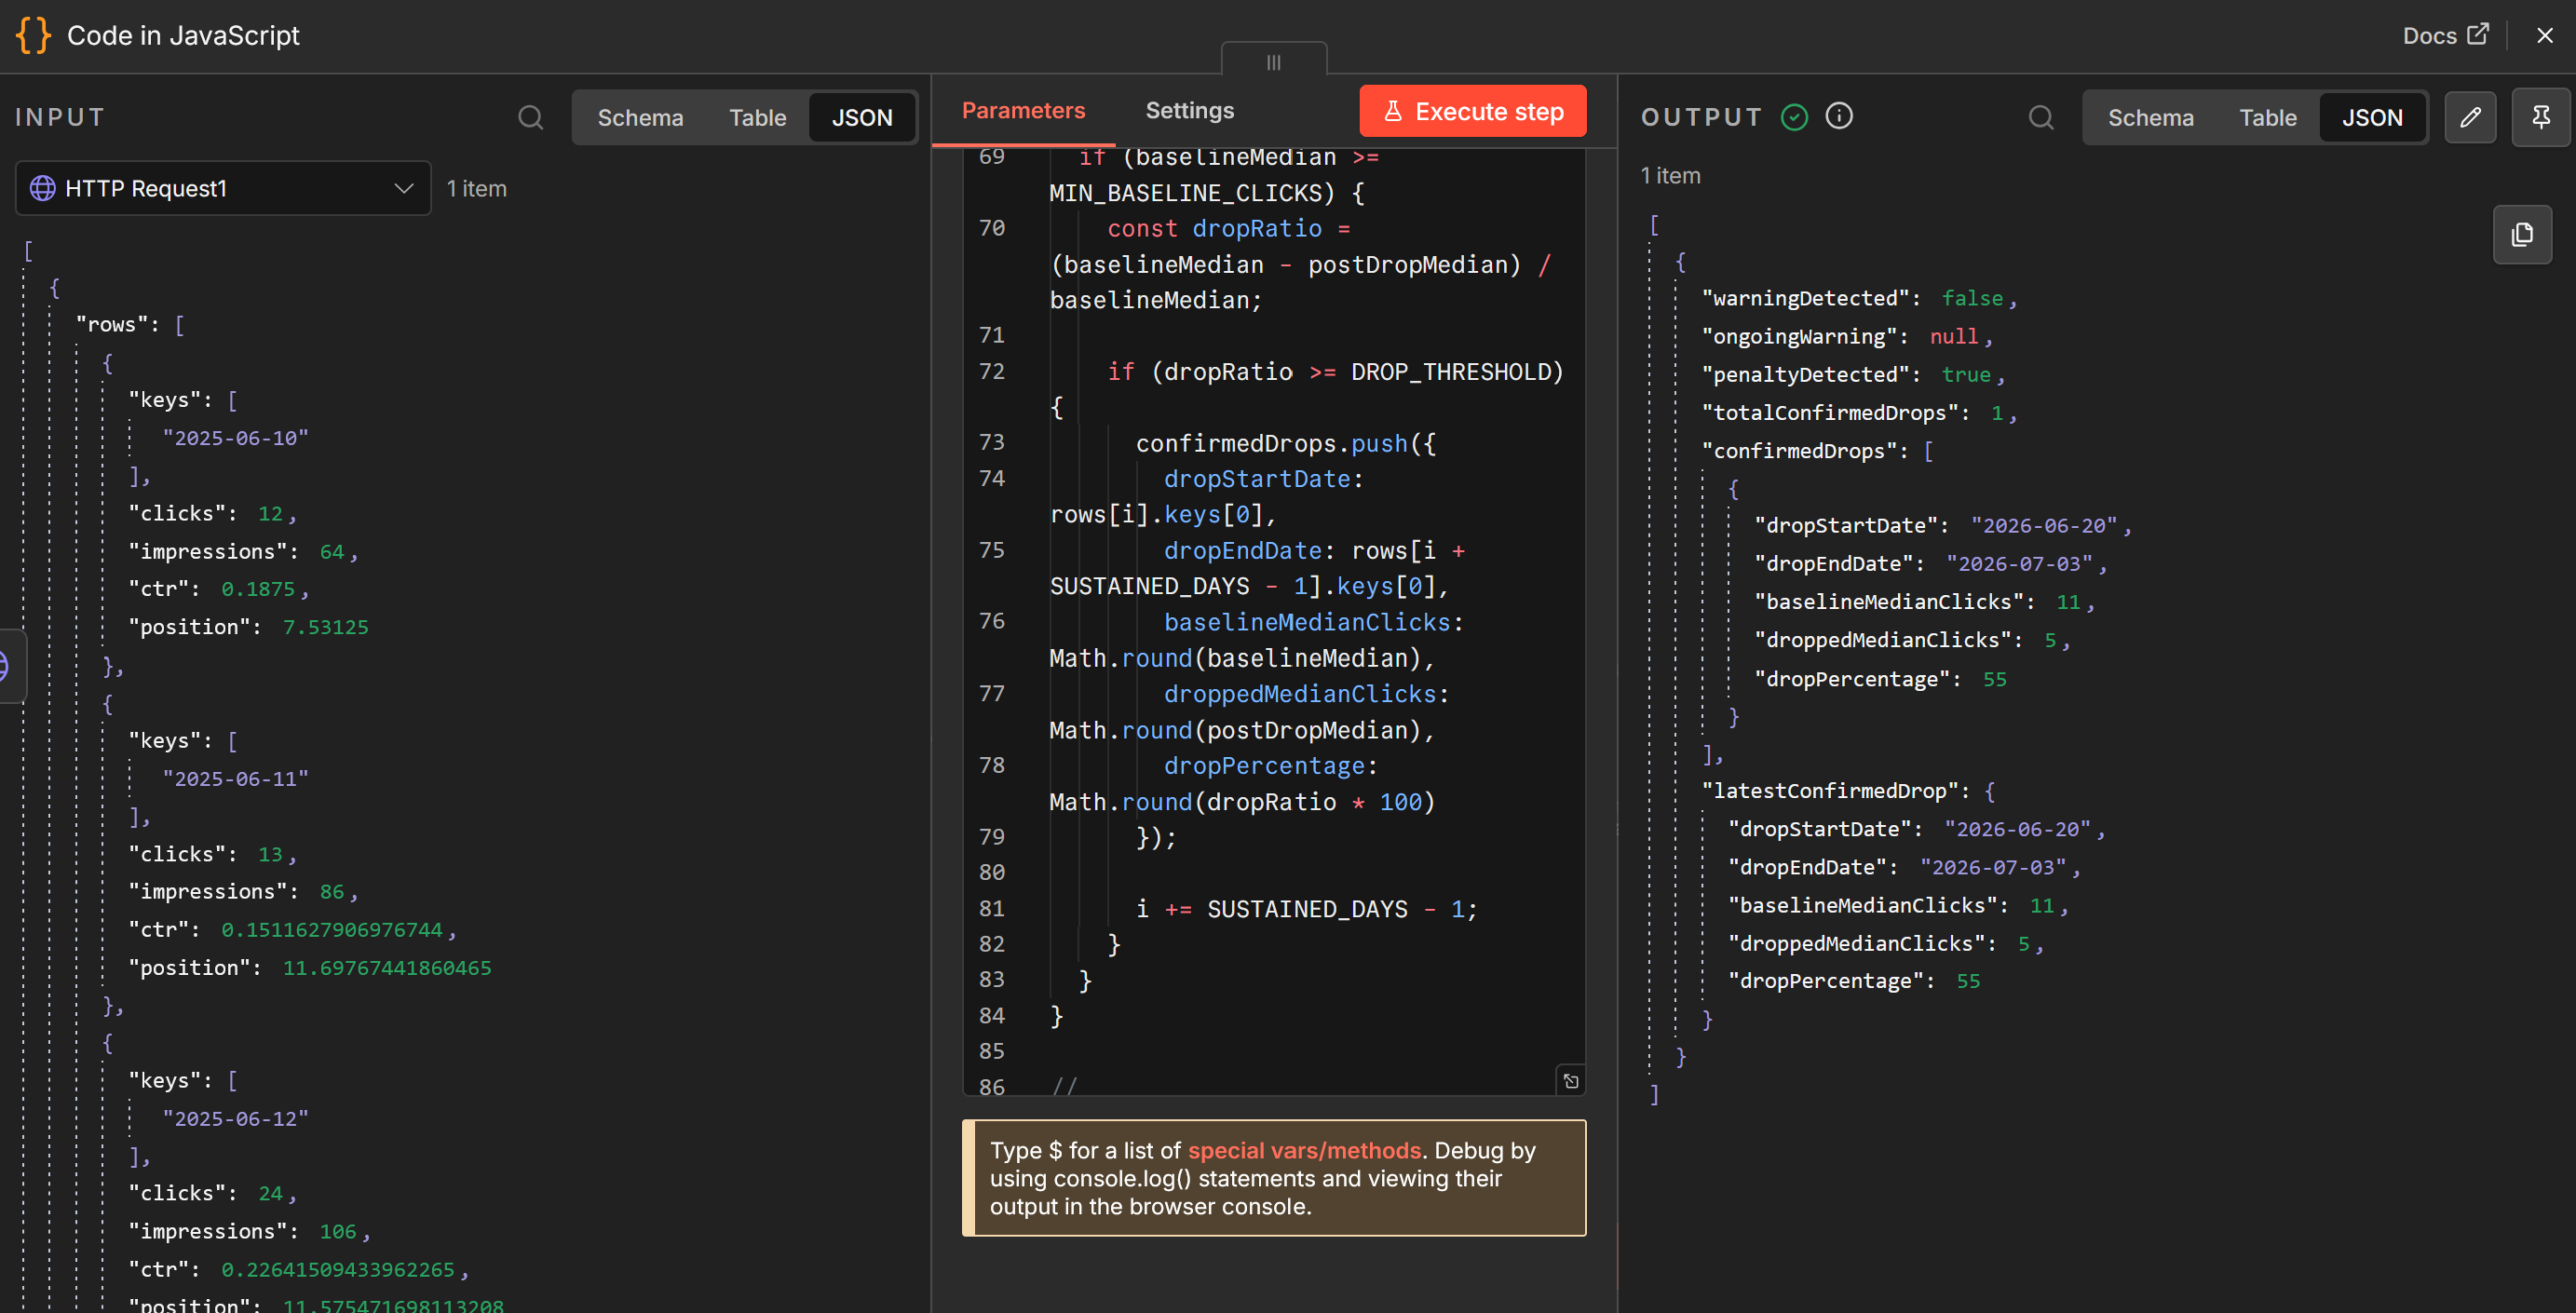The height and width of the screenshot is (1313, 2576).
Task: Open the Docs external link
Action: tap(2445, 35)
